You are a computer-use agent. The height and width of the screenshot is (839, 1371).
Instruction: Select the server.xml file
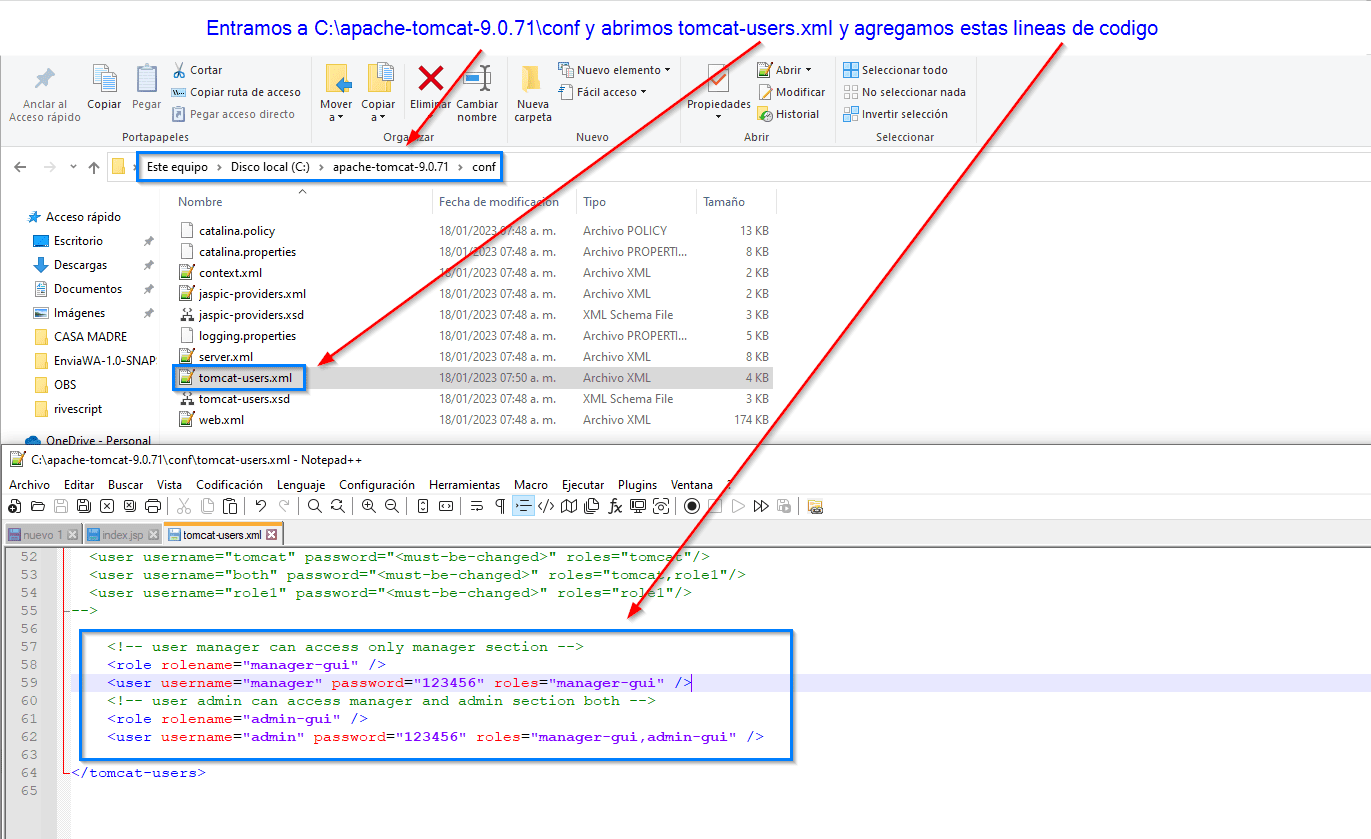pos(225,357)
